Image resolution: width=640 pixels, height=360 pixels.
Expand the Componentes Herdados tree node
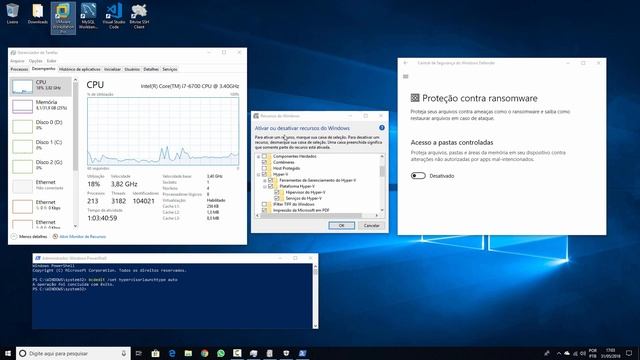click(258, 156)
